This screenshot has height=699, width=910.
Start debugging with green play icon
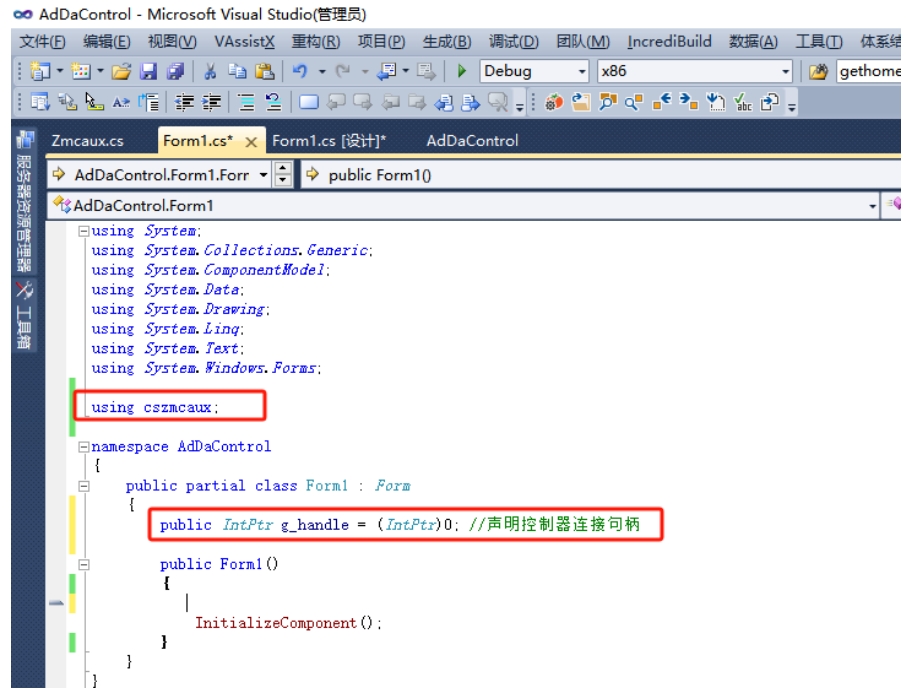tap(462, 71)
